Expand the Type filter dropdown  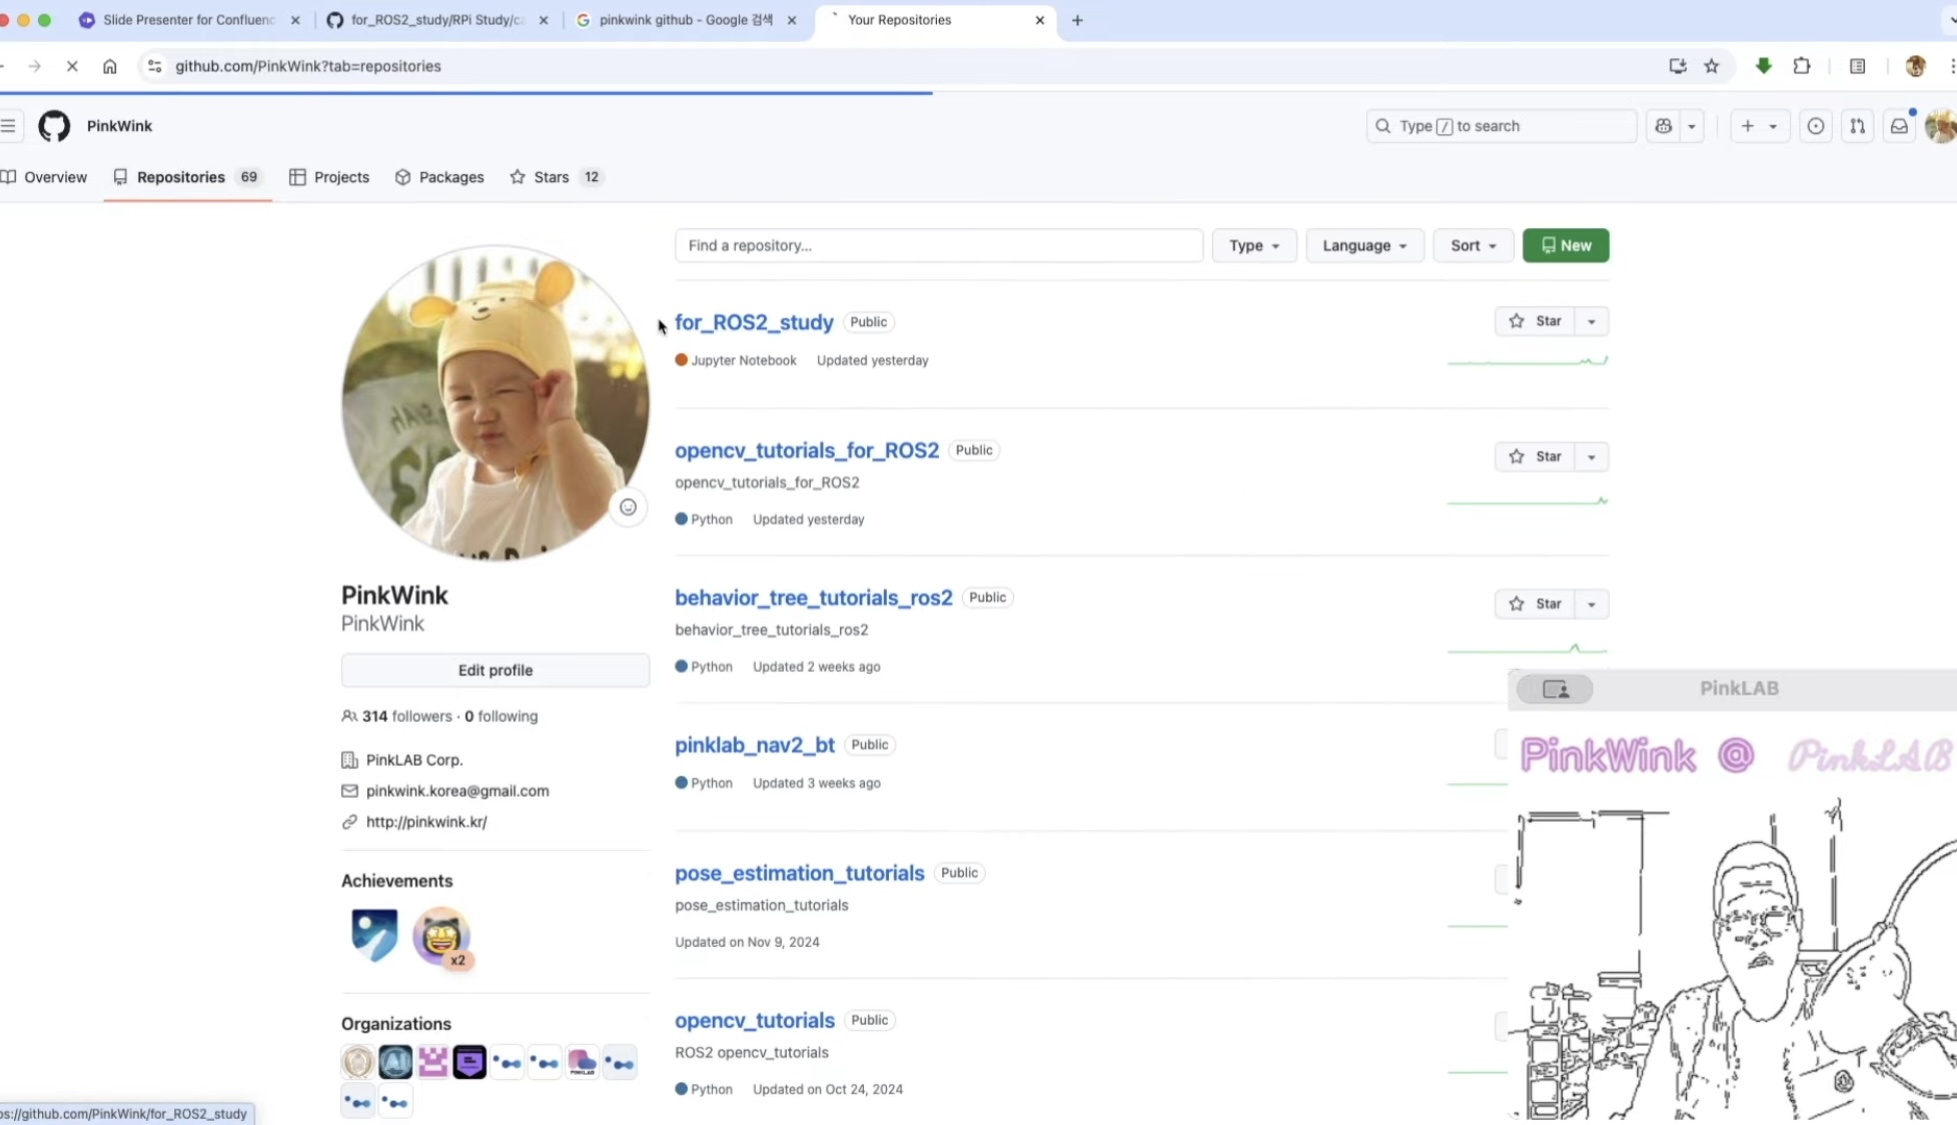pyautogui.click(x=1253, y=245)
